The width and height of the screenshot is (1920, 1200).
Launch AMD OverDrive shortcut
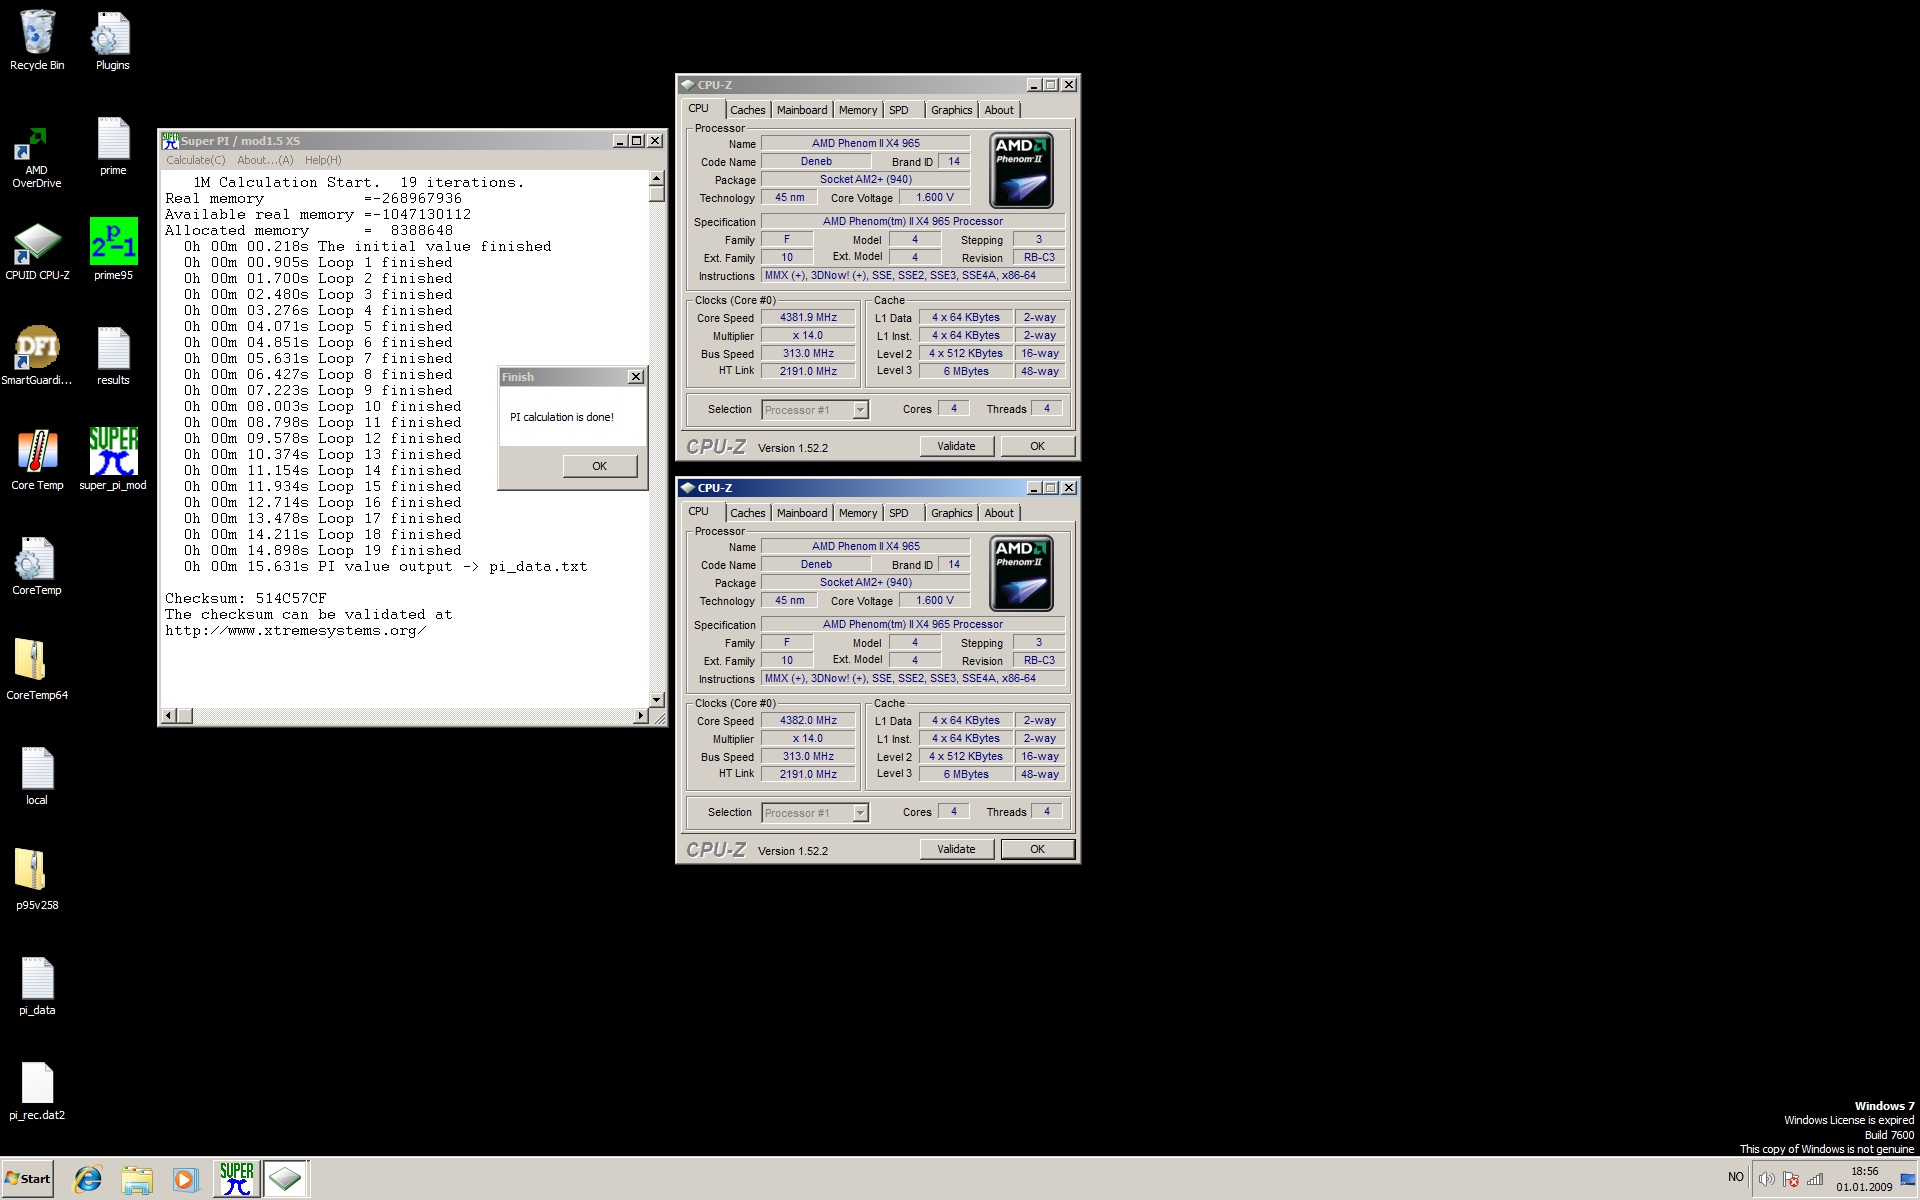(37, 157)
